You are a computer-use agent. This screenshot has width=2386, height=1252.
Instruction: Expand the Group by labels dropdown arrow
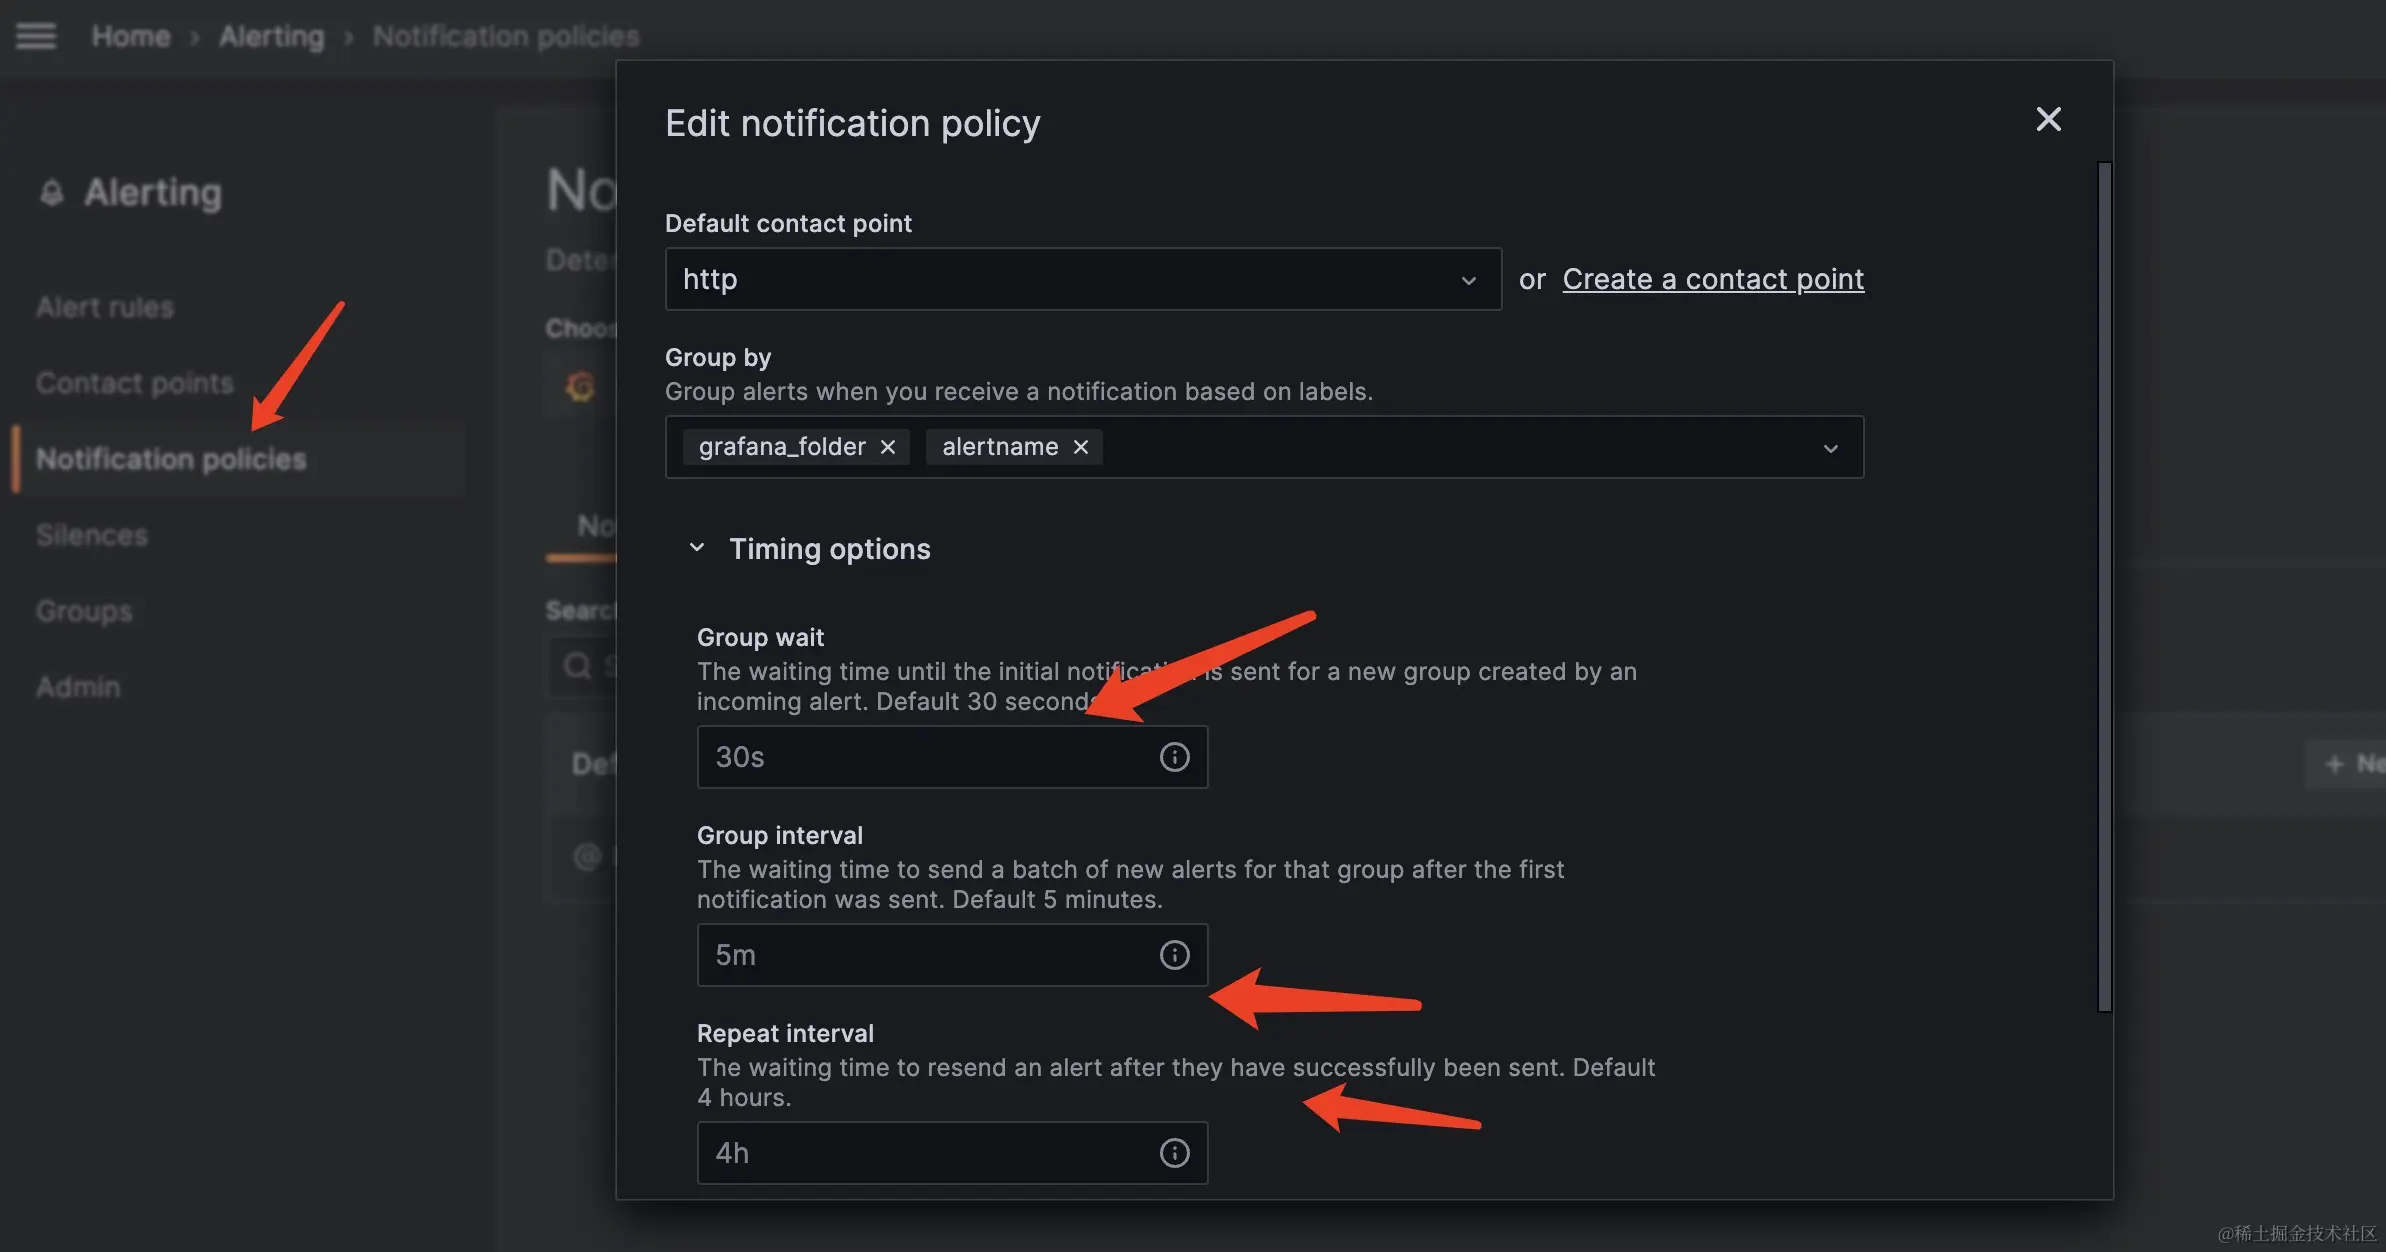point(1830,448)
